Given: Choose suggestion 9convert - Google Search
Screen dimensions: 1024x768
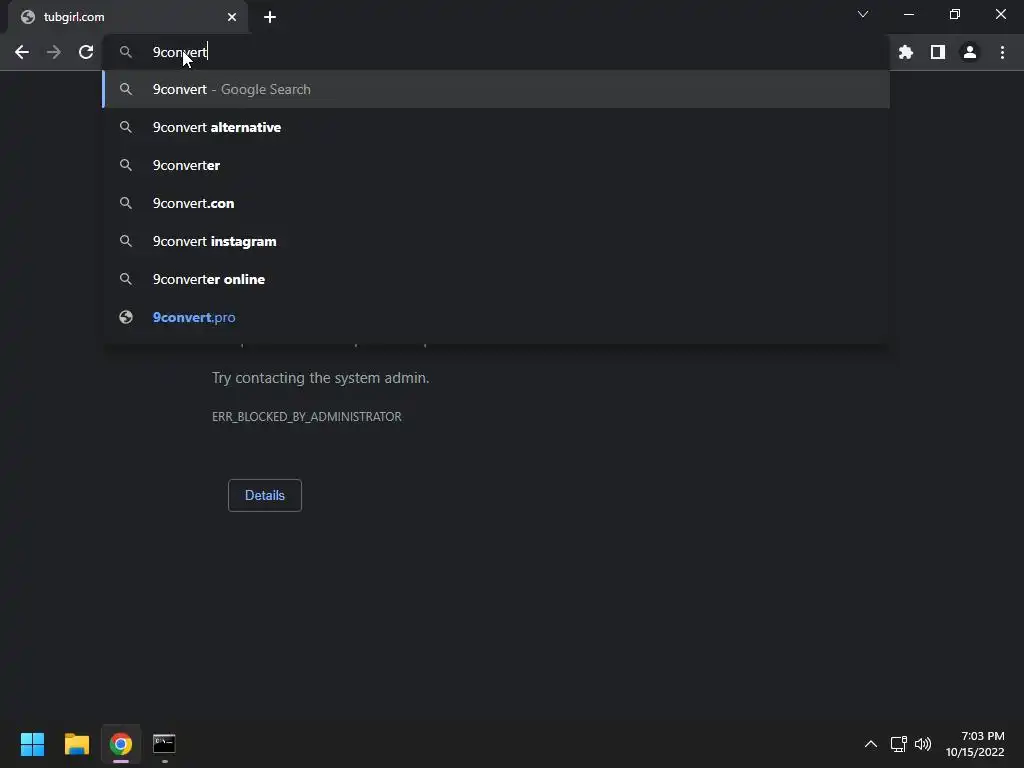Looking at the screenshot, I should coord(496,89).
